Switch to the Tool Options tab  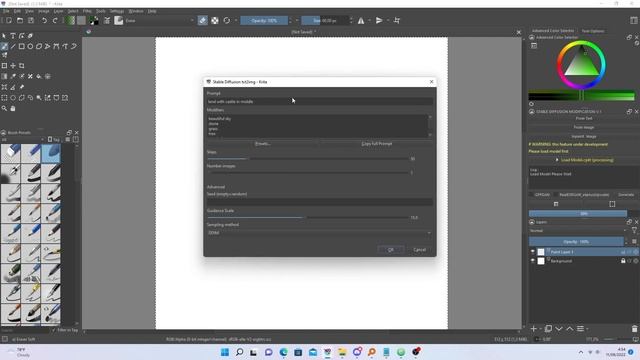coord(593,31)
